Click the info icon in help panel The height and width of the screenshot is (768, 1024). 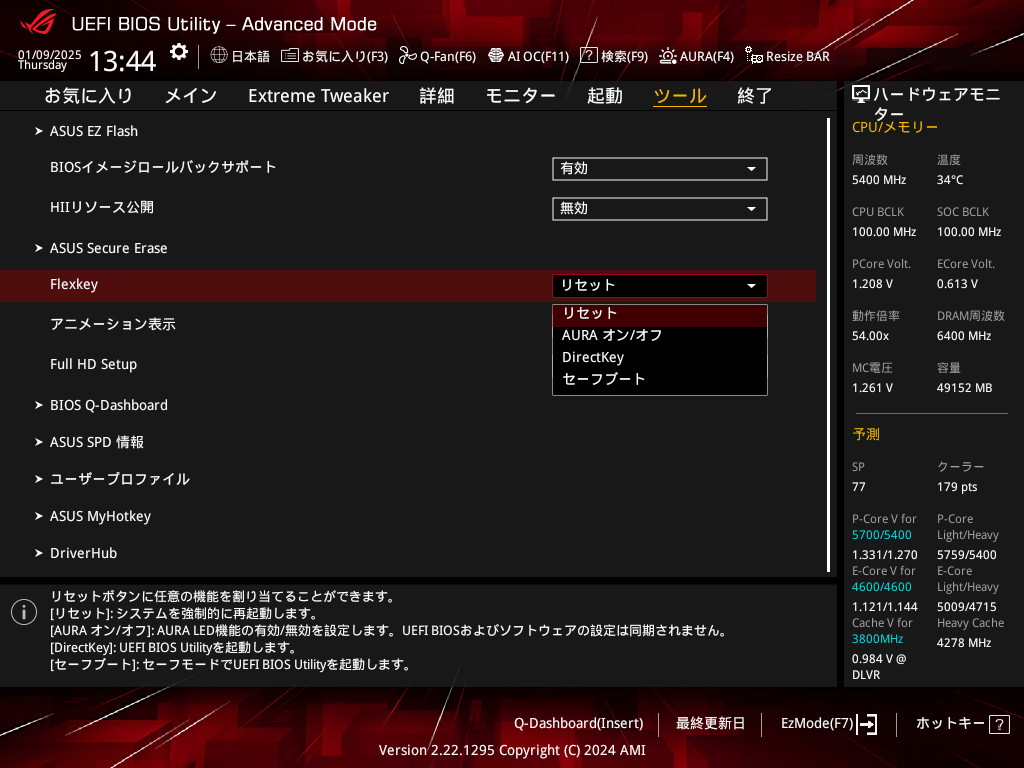click(24, 612)
